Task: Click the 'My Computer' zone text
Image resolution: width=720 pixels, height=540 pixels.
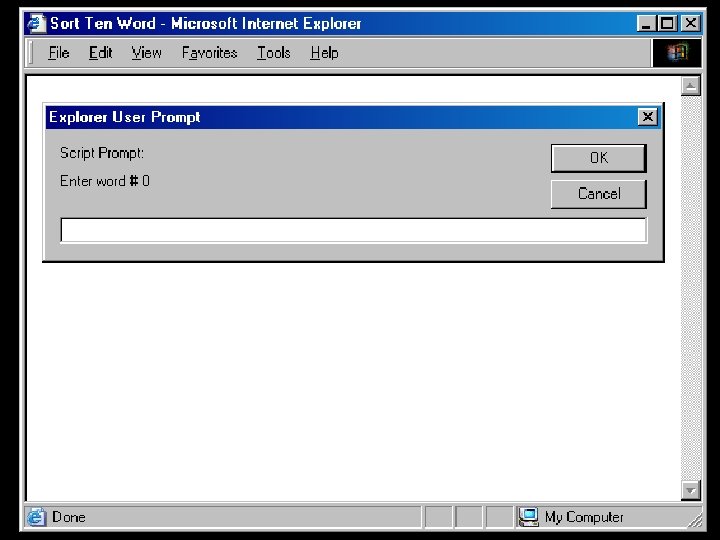Action: point(584,518)
